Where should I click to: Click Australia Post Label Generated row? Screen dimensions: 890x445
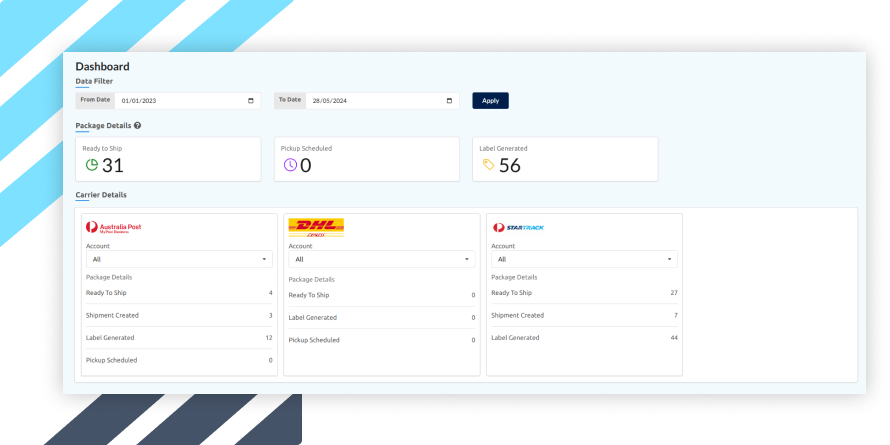click(179, 338)
